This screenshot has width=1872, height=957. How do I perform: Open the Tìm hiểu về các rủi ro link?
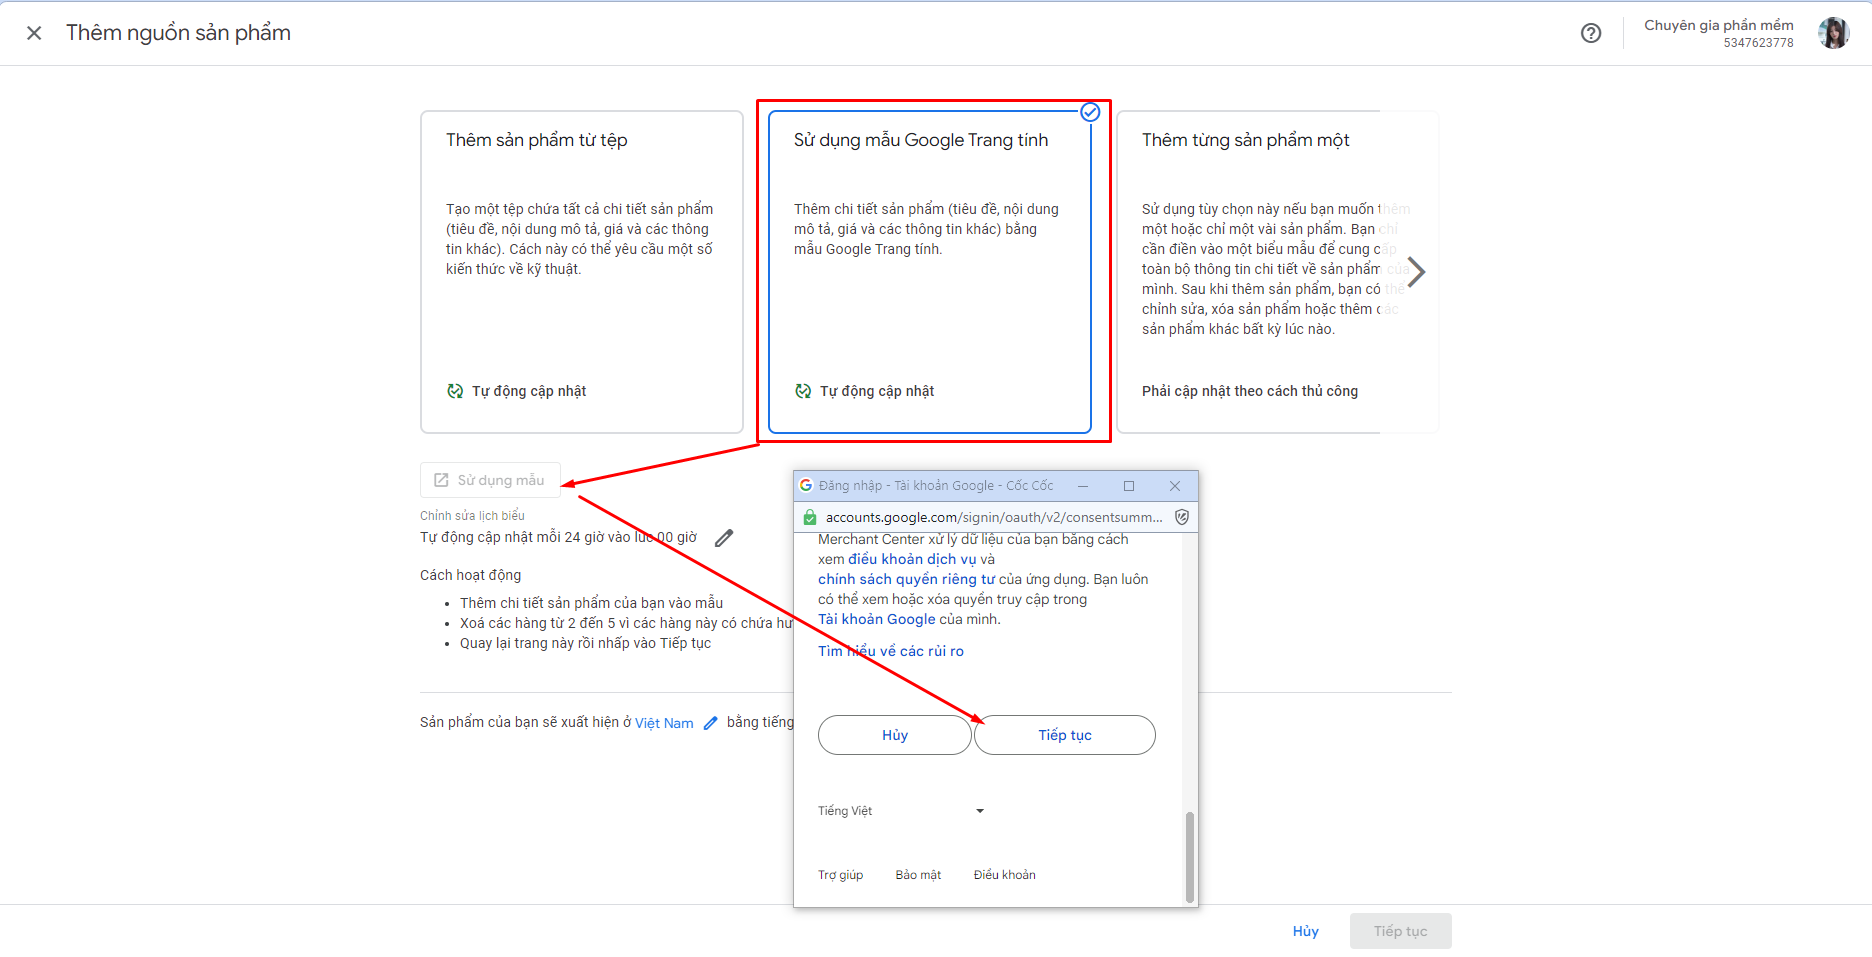891,651
